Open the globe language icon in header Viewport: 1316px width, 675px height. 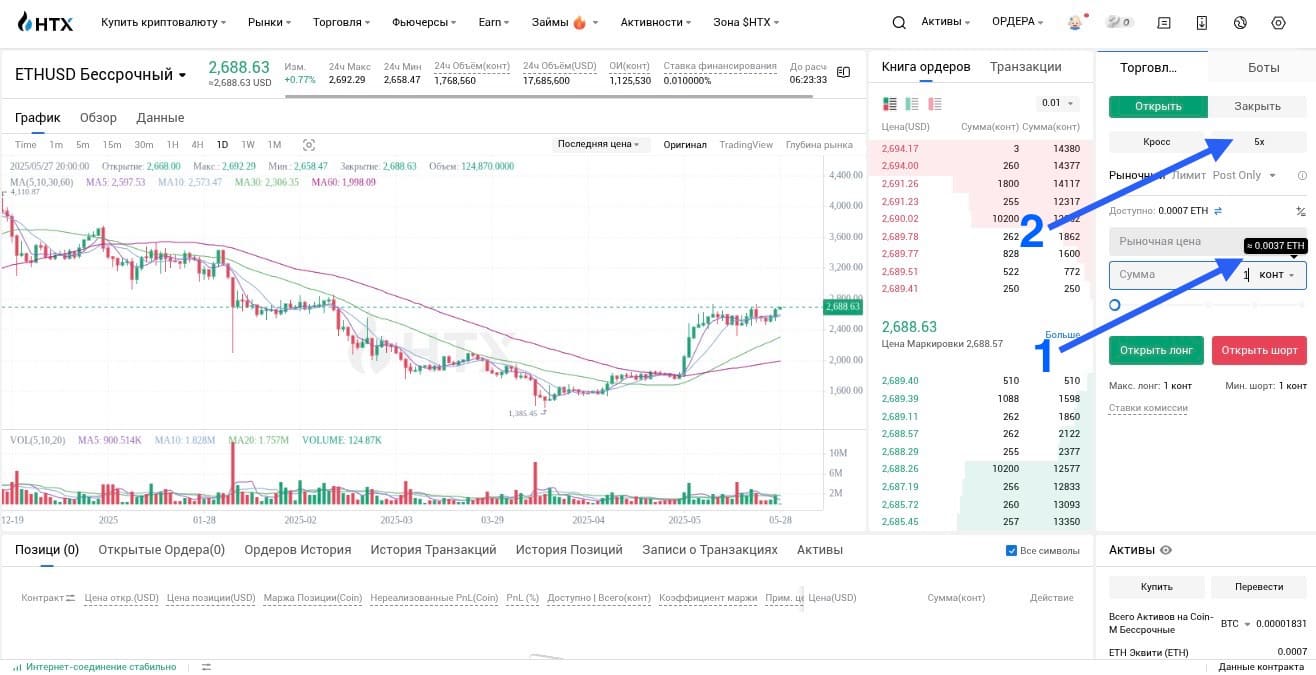pos(1240,22)
